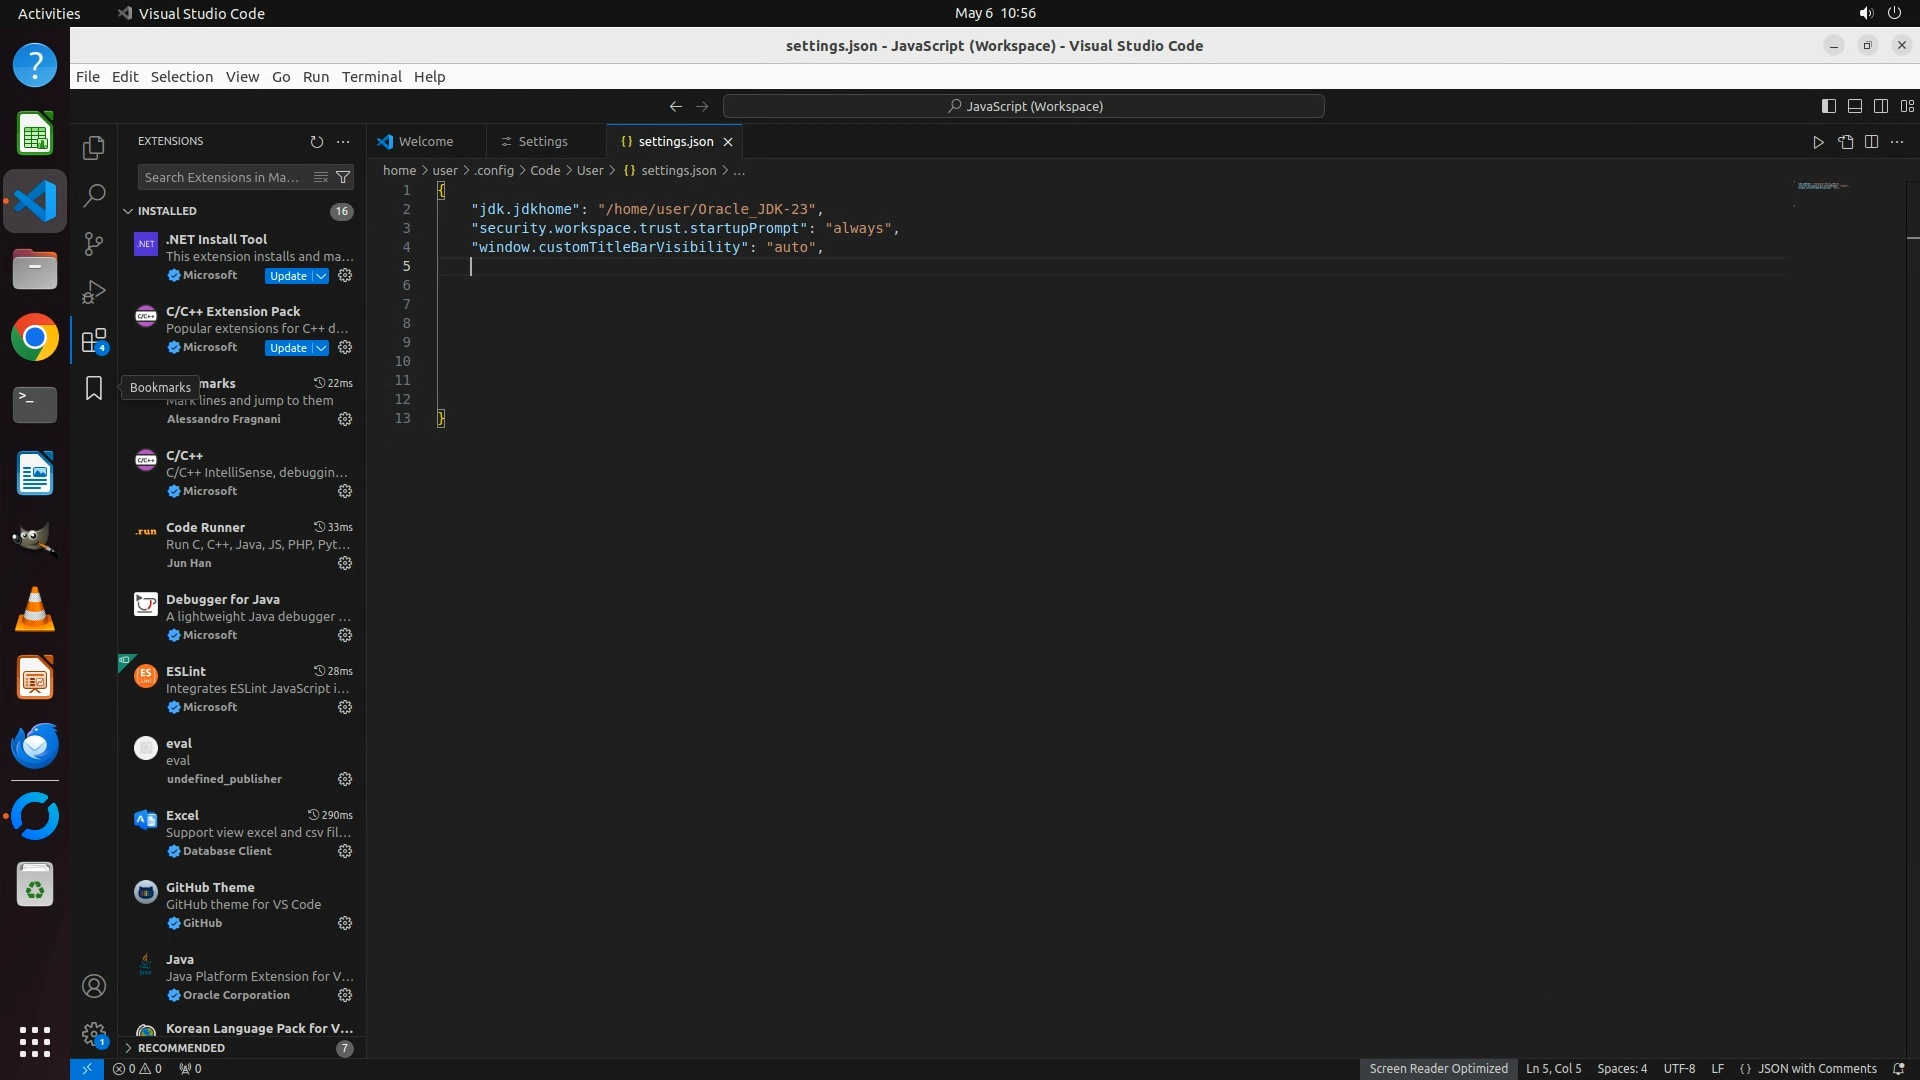The image size is (1920, 1080).
Task: Click the Accounts icon
Action: click(x=94, y=986)
